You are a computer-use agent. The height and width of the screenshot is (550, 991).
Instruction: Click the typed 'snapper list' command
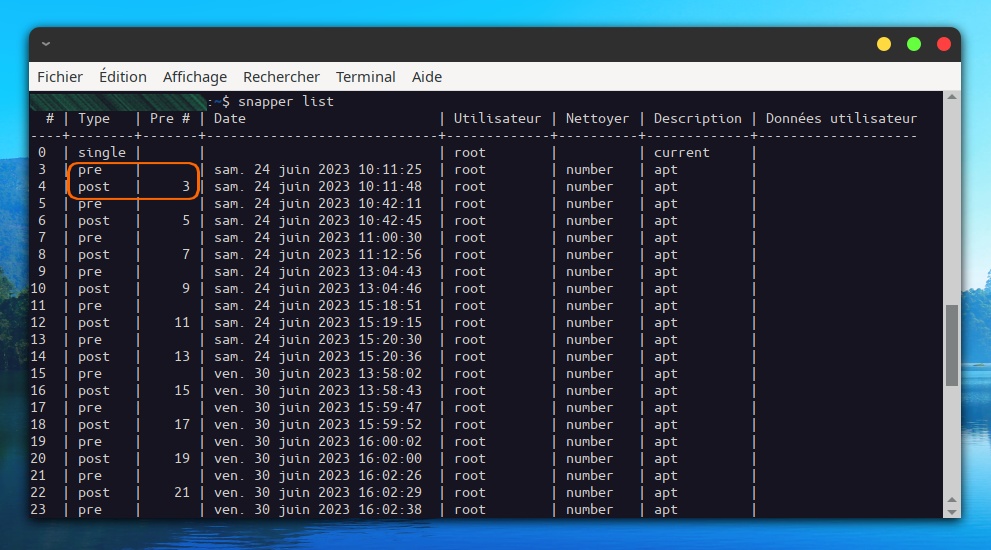pyautogui.click(x=286, y=101)
